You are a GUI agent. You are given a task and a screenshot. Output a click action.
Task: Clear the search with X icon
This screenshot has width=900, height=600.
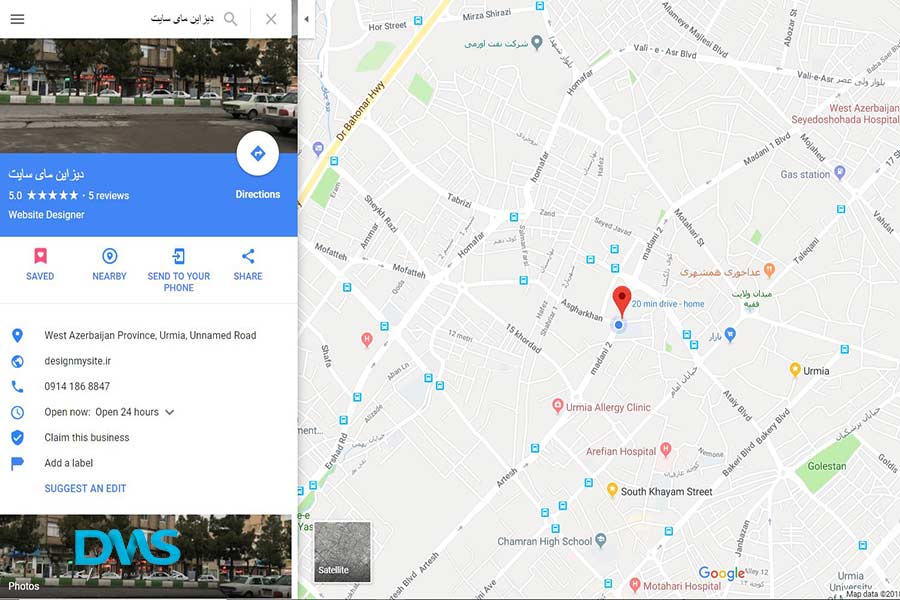click(271, 19)
